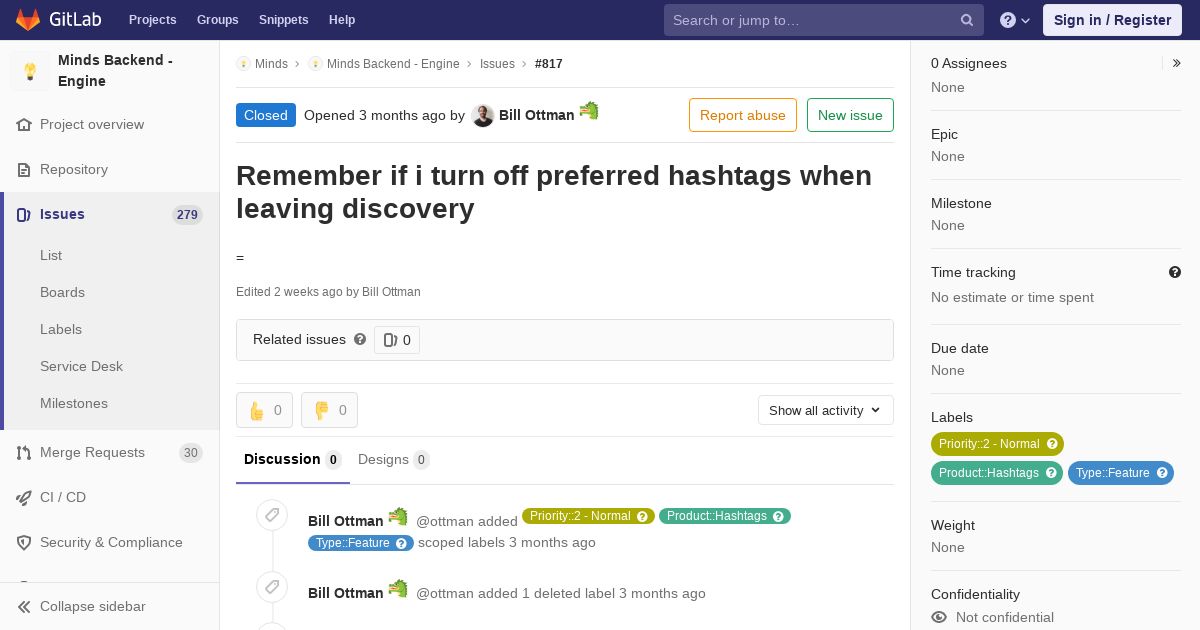
Task: Click sidebar Type::Feature label
Action: 1113,473
